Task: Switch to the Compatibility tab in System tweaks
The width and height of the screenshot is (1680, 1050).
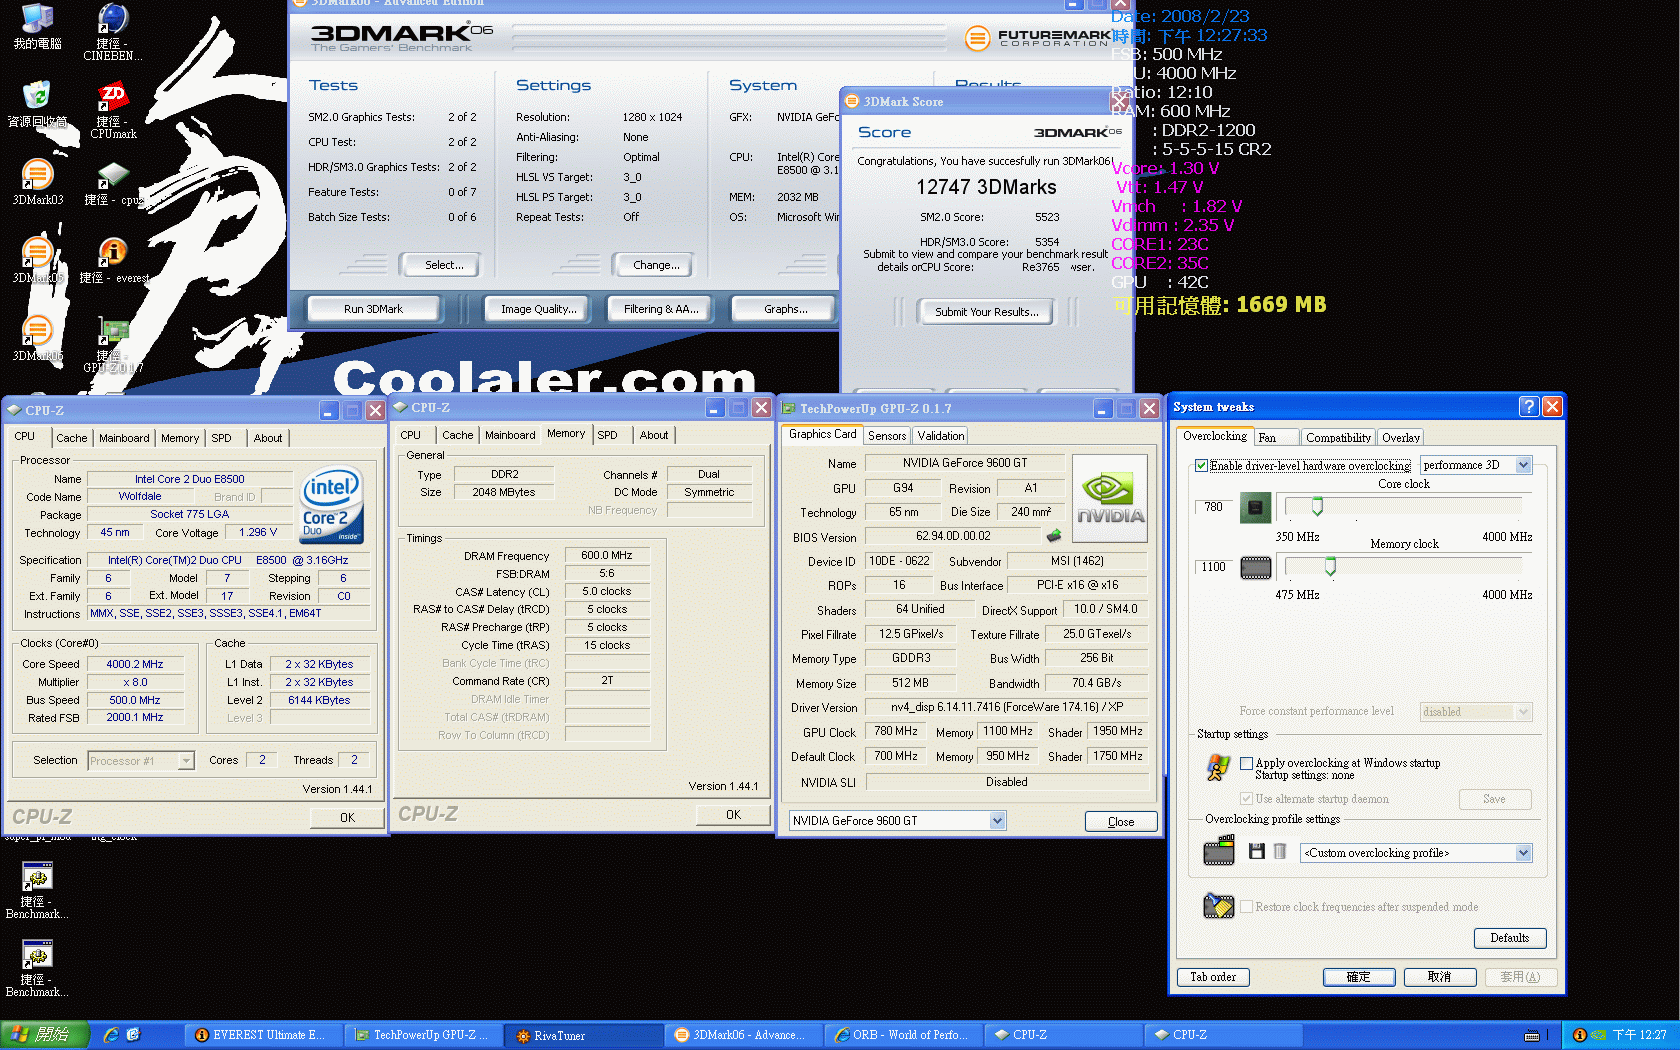Action: coord(1338,437)
